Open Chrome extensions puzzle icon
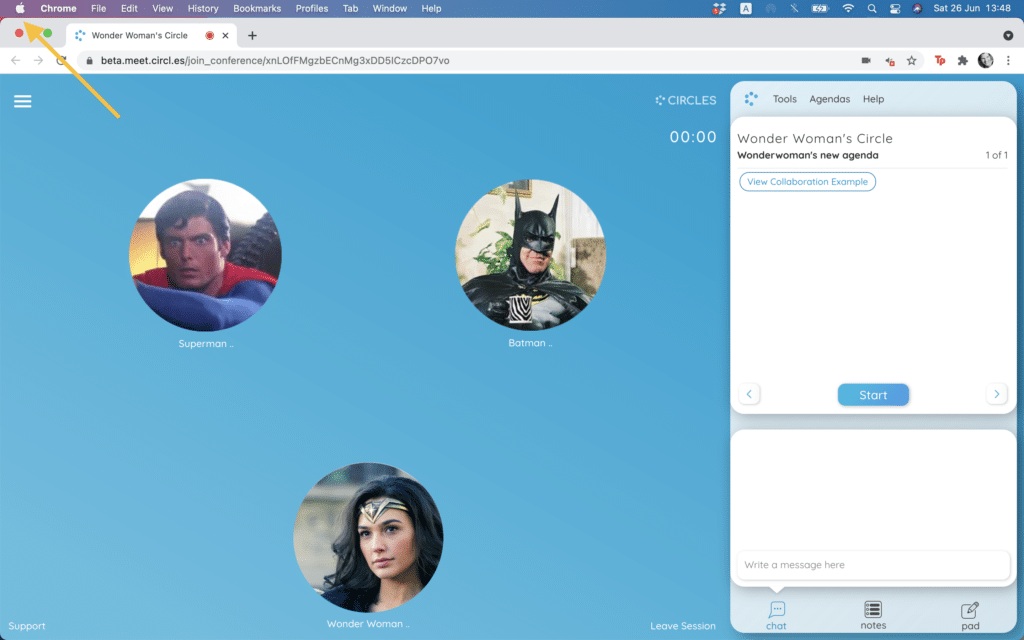 click(x=963, y=61)
